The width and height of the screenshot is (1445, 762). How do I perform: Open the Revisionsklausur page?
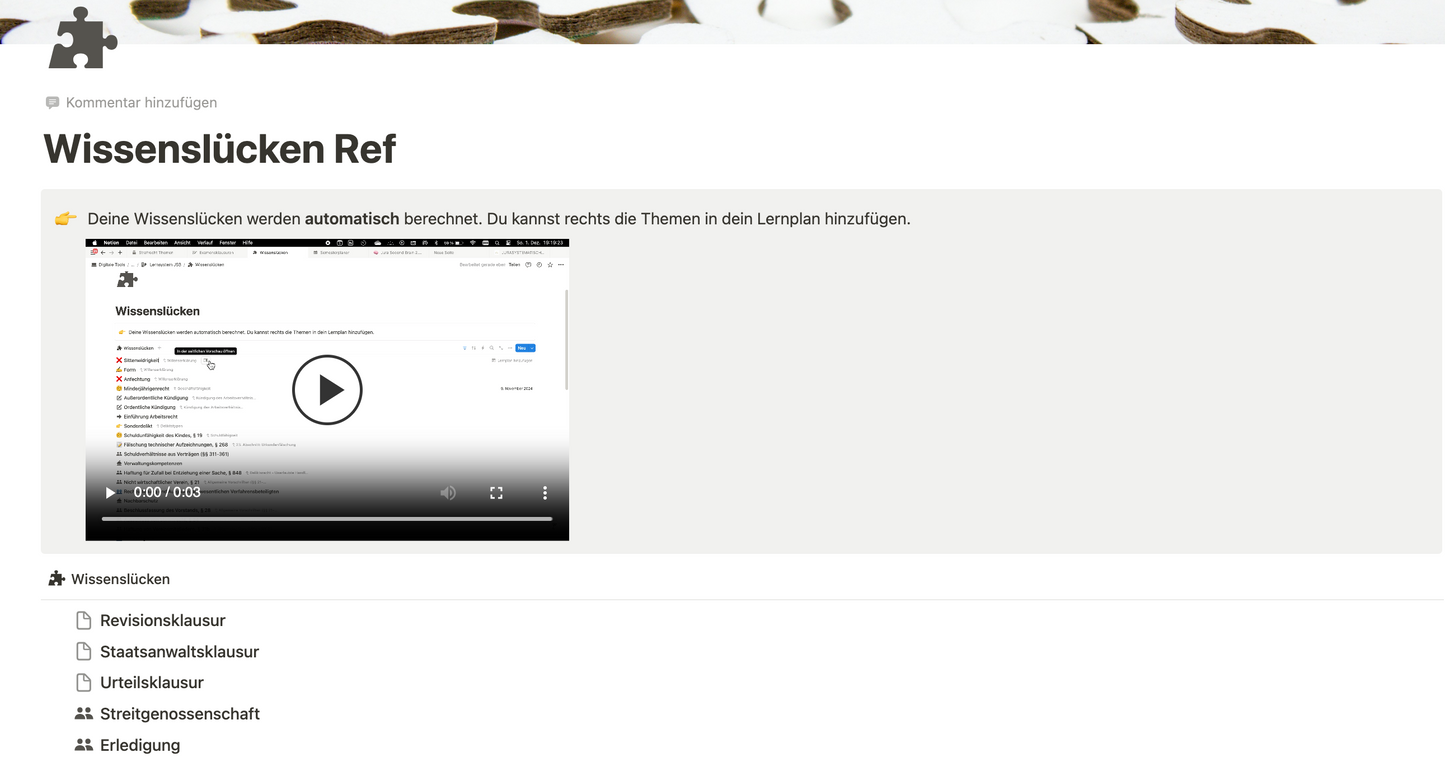click(163, 621)
